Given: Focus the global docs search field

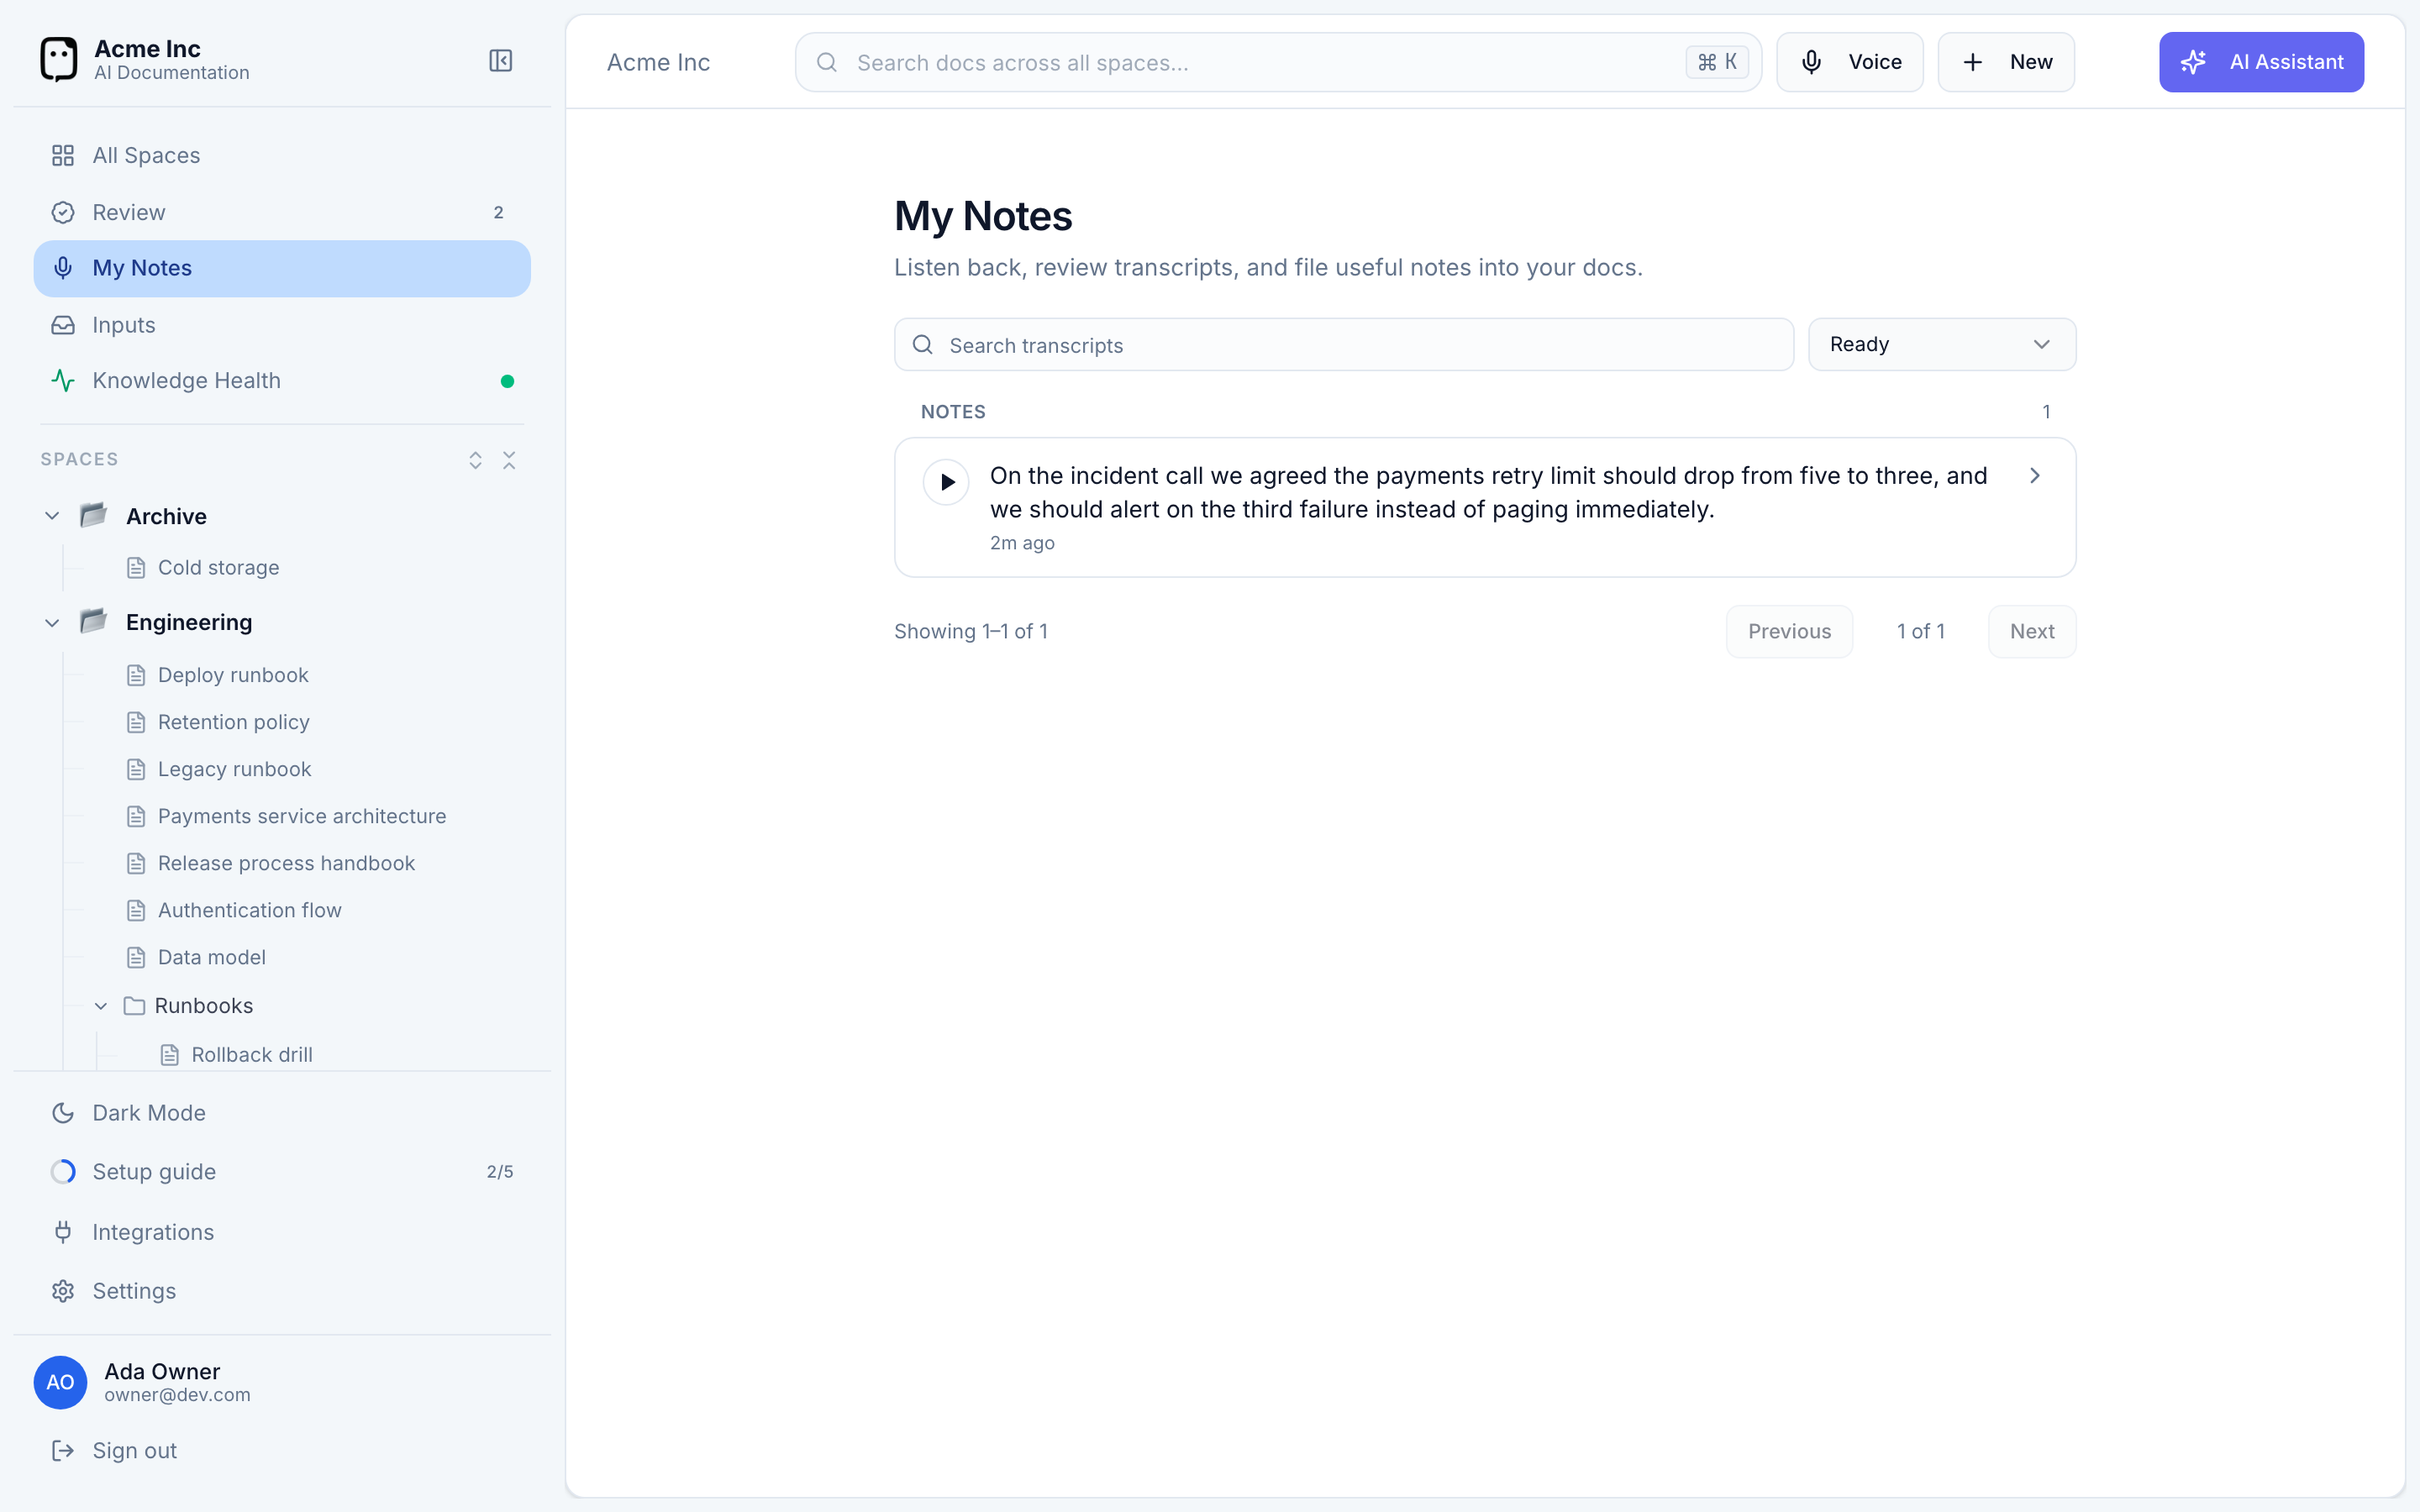Looking at the screenshot, I should (1278, 62).
